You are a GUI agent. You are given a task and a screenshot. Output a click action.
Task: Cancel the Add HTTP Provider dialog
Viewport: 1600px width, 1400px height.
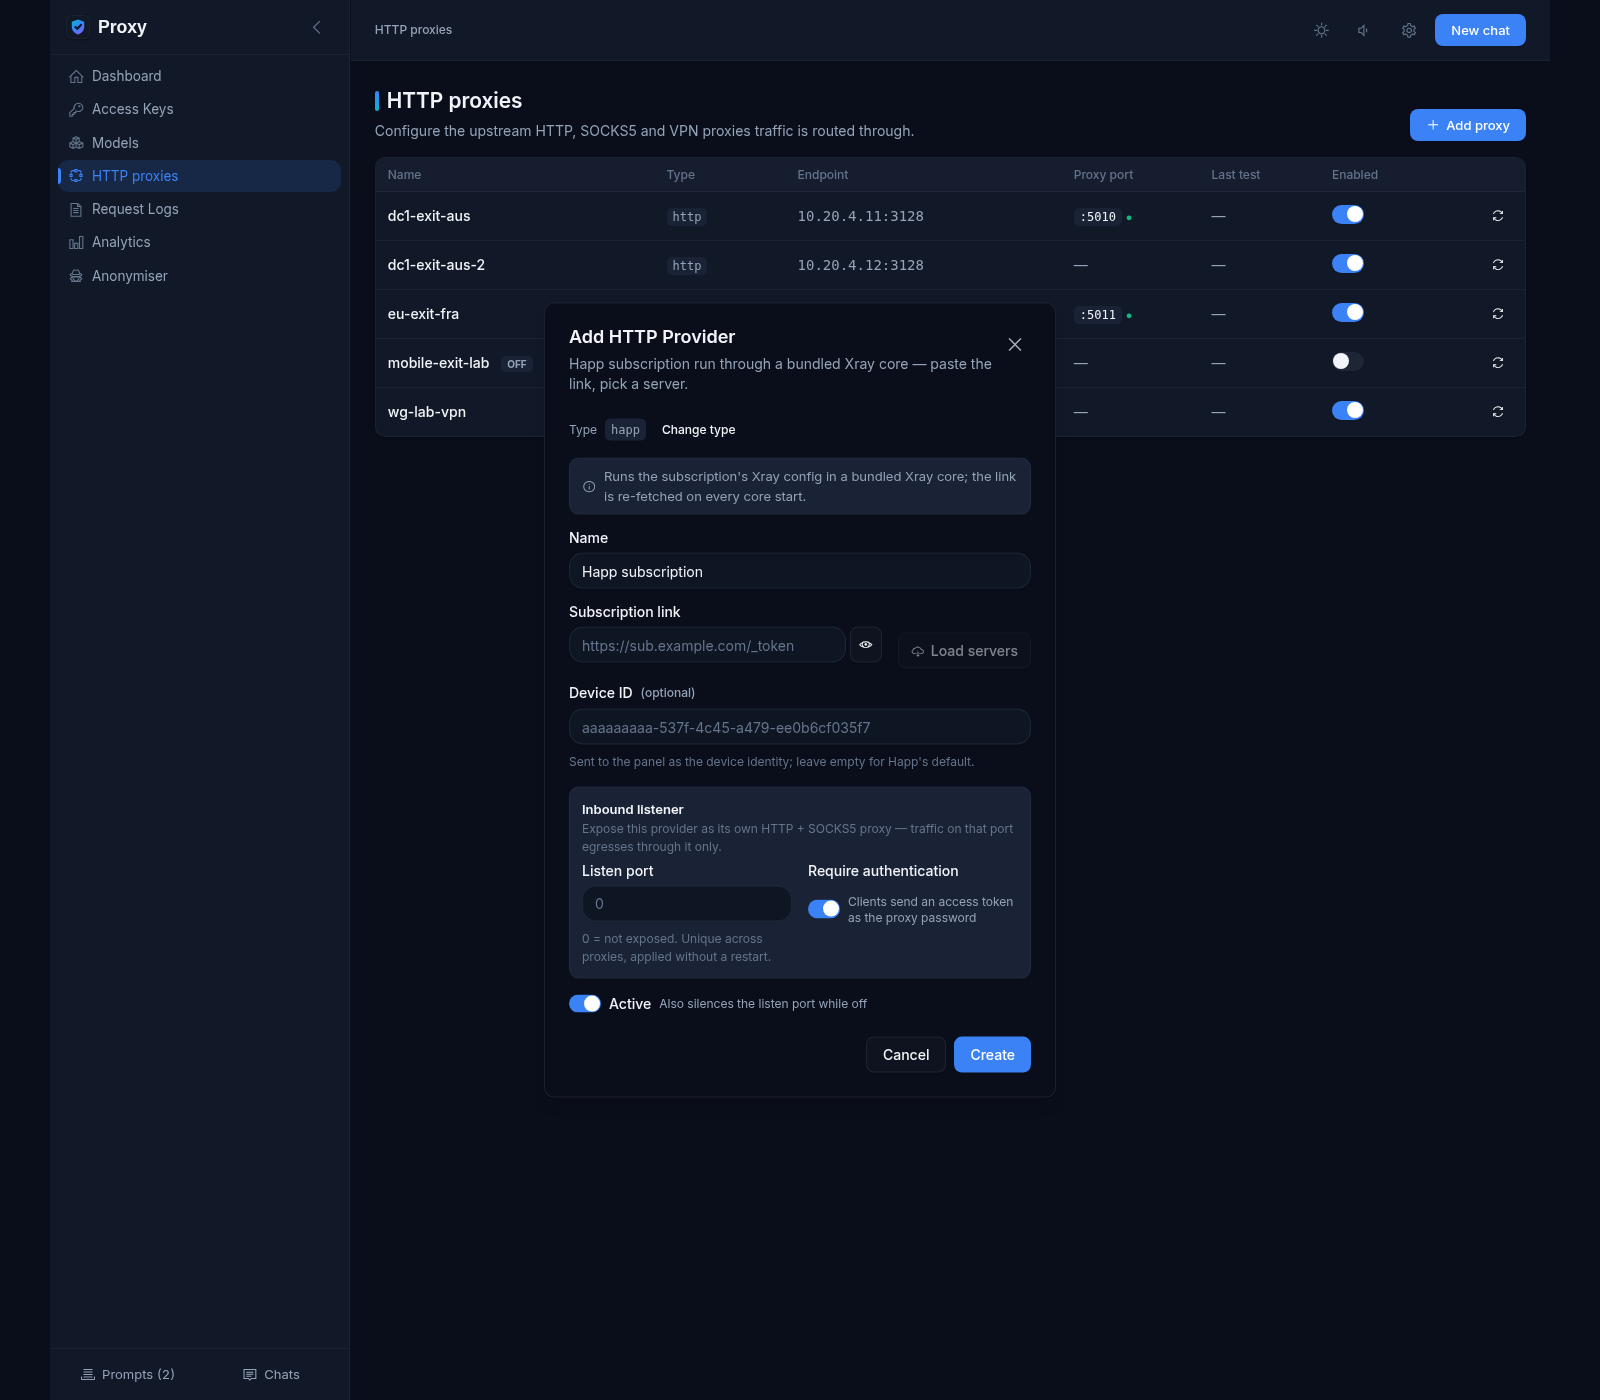click(x=906, y=1055)
